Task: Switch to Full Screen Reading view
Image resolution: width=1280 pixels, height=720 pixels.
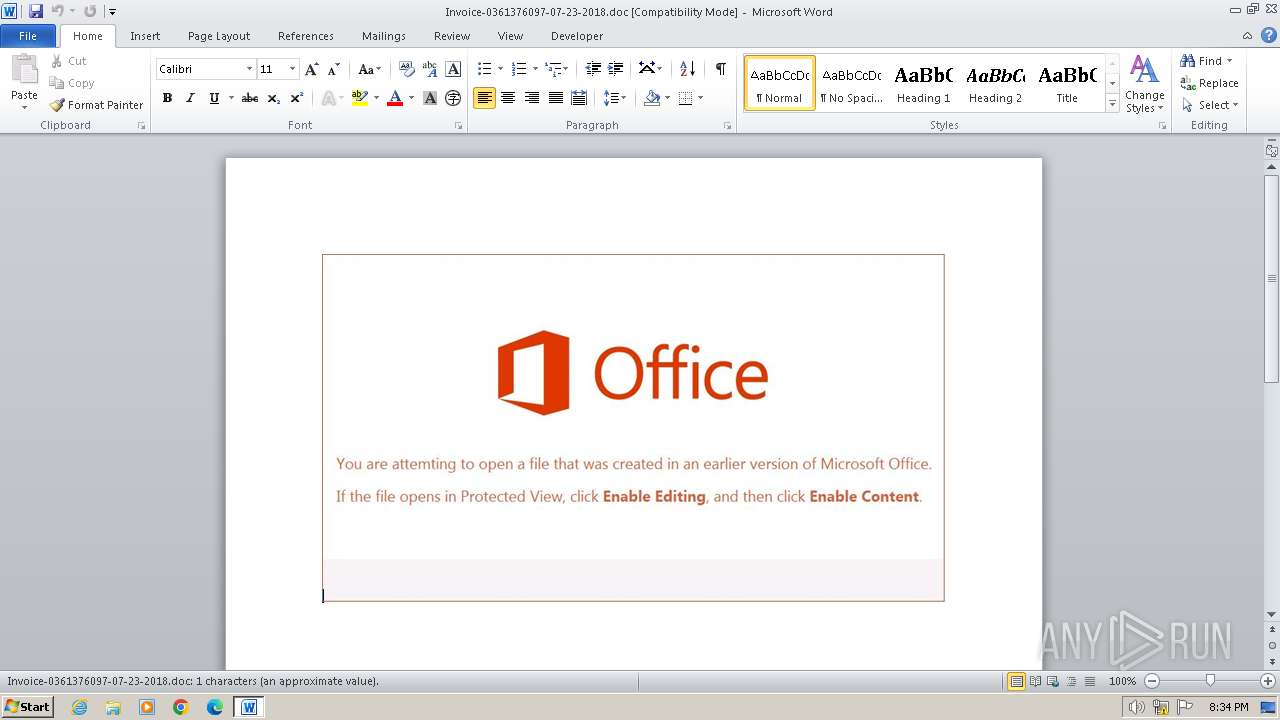Action: coord(1034,681)
